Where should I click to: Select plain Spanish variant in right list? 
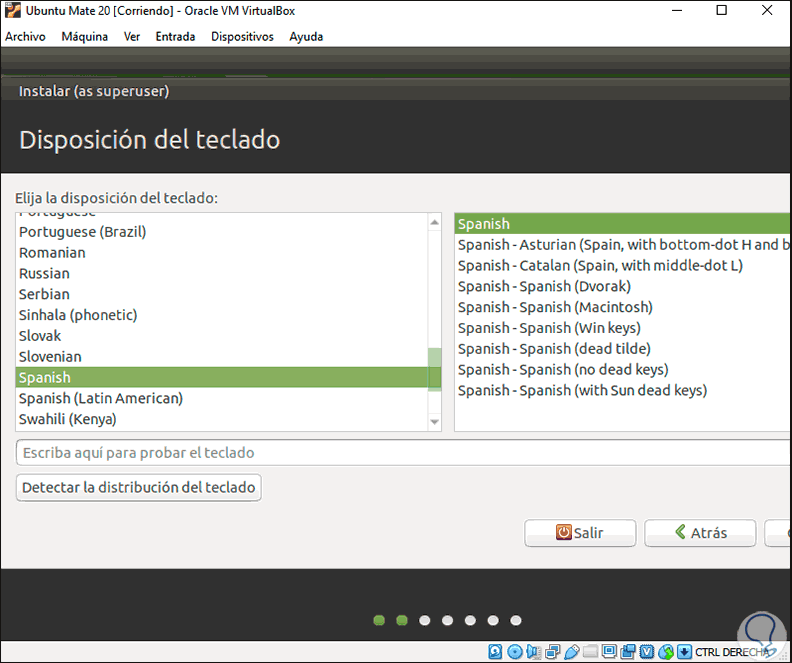(623, 224)
